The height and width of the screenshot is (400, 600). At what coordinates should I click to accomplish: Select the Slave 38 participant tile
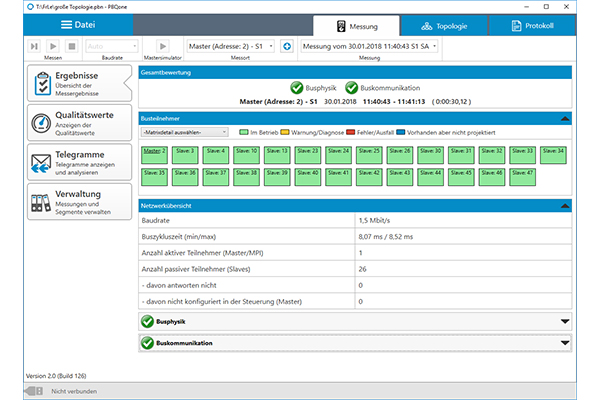tap(246, 177)
